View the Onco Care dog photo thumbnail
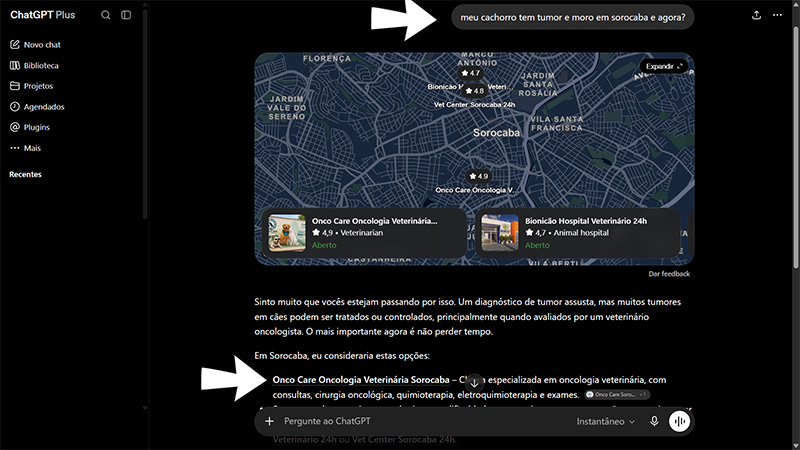 click(x=287, y=233)
